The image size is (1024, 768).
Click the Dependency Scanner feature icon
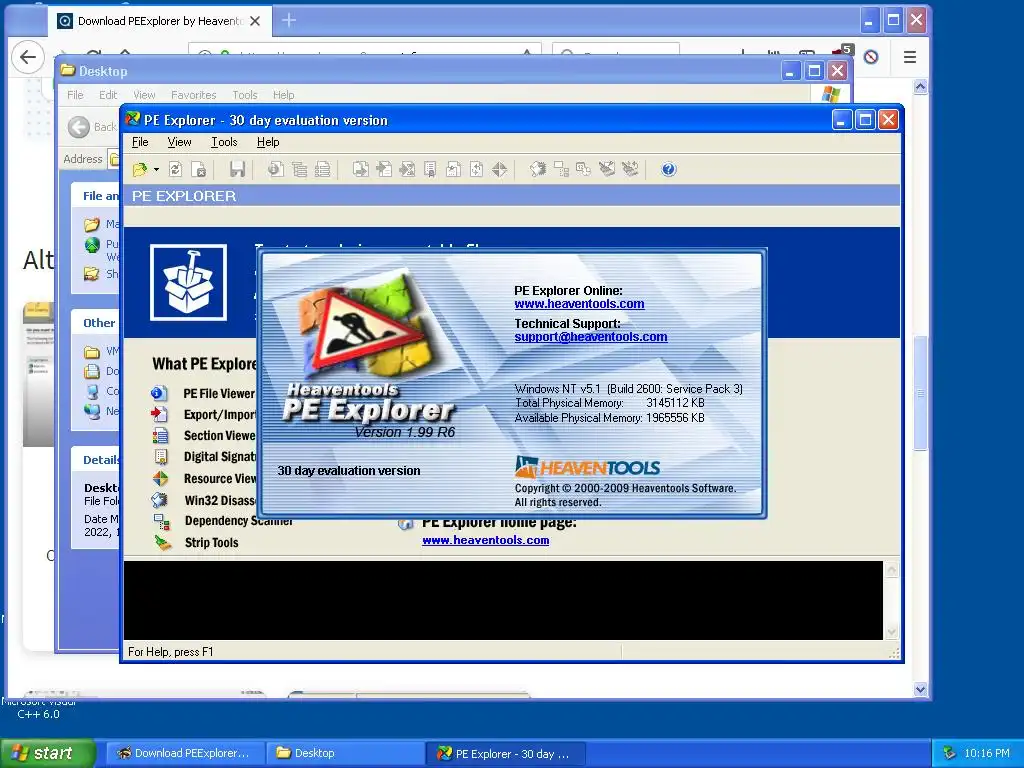161,521
